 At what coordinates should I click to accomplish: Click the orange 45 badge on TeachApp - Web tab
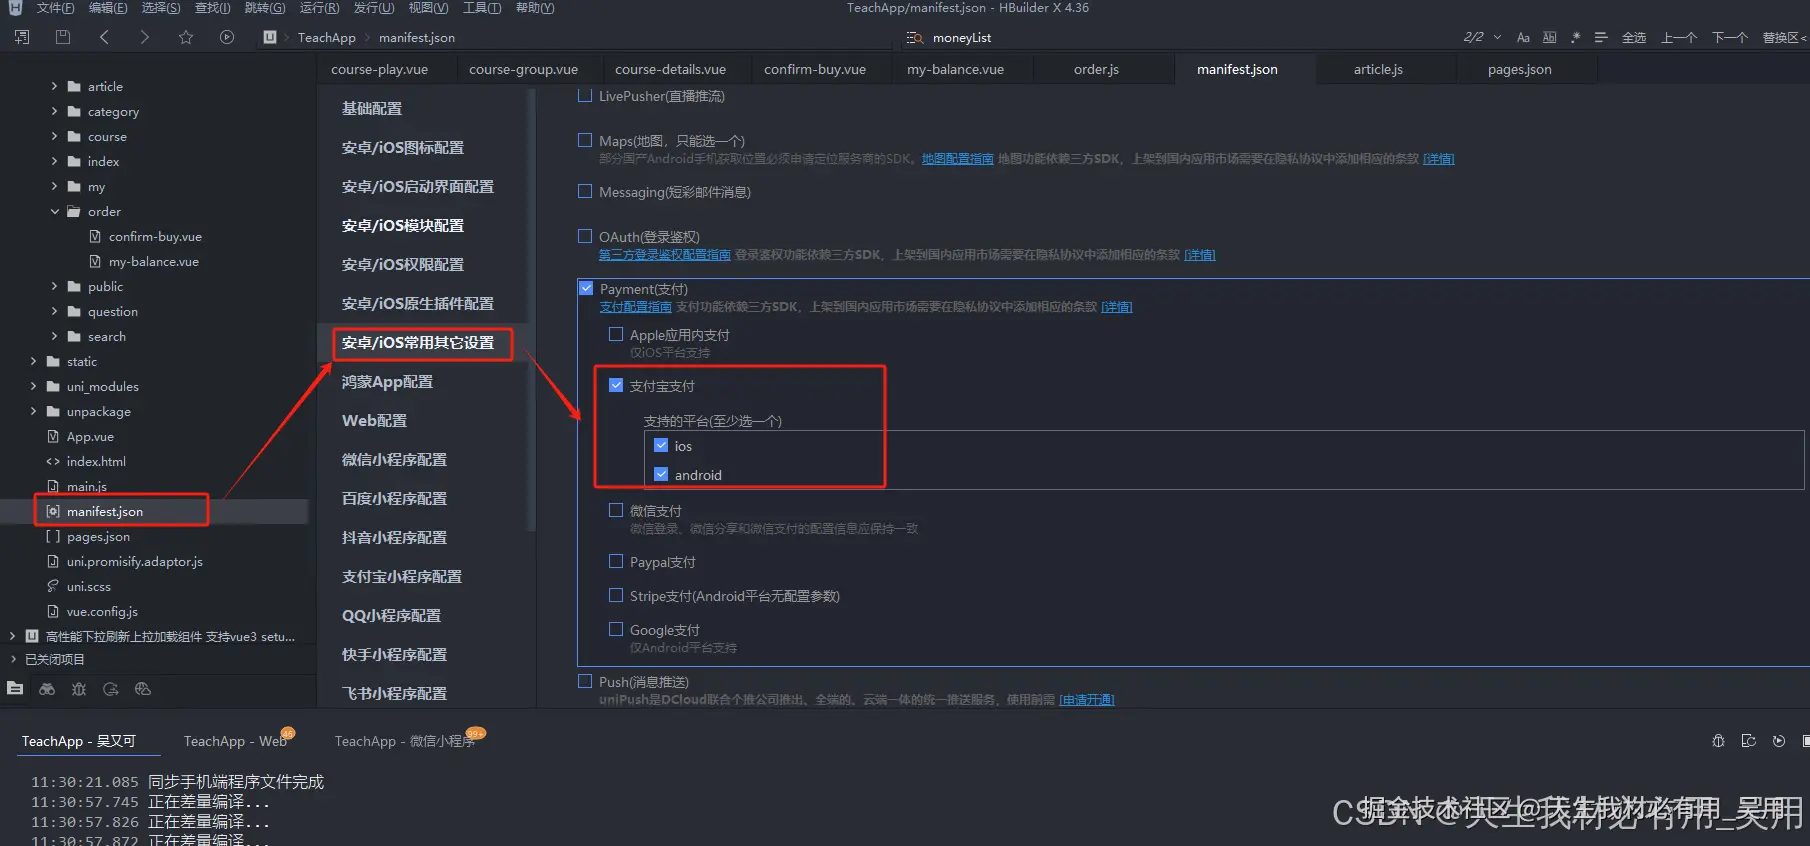[x=288, y=733]
